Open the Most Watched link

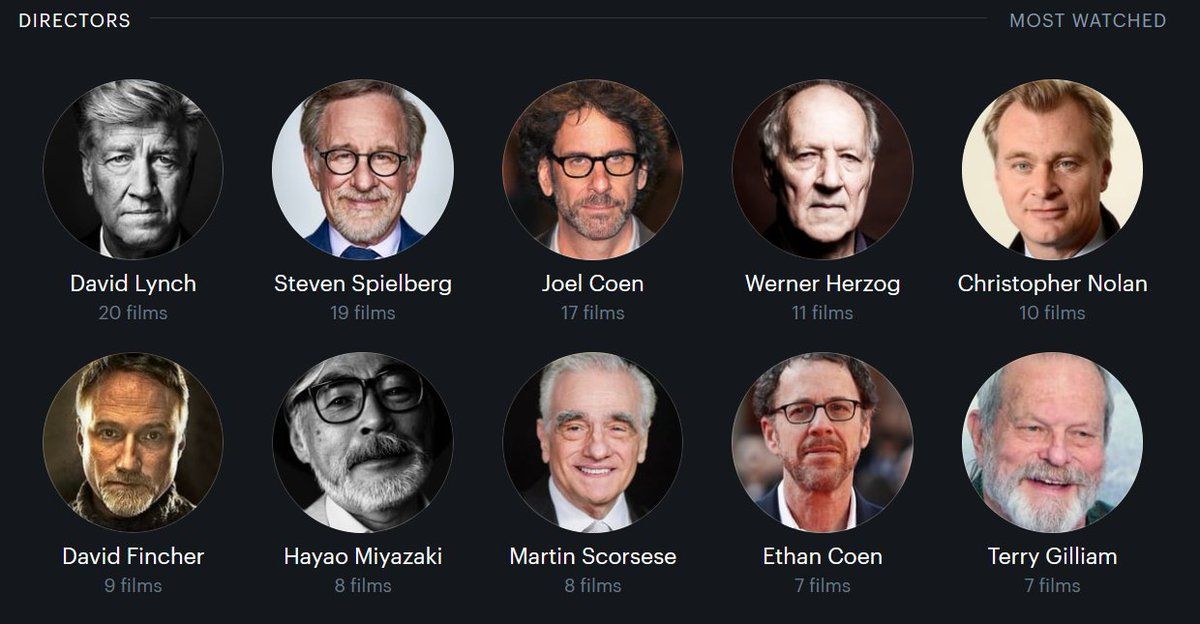(1088, 20)
